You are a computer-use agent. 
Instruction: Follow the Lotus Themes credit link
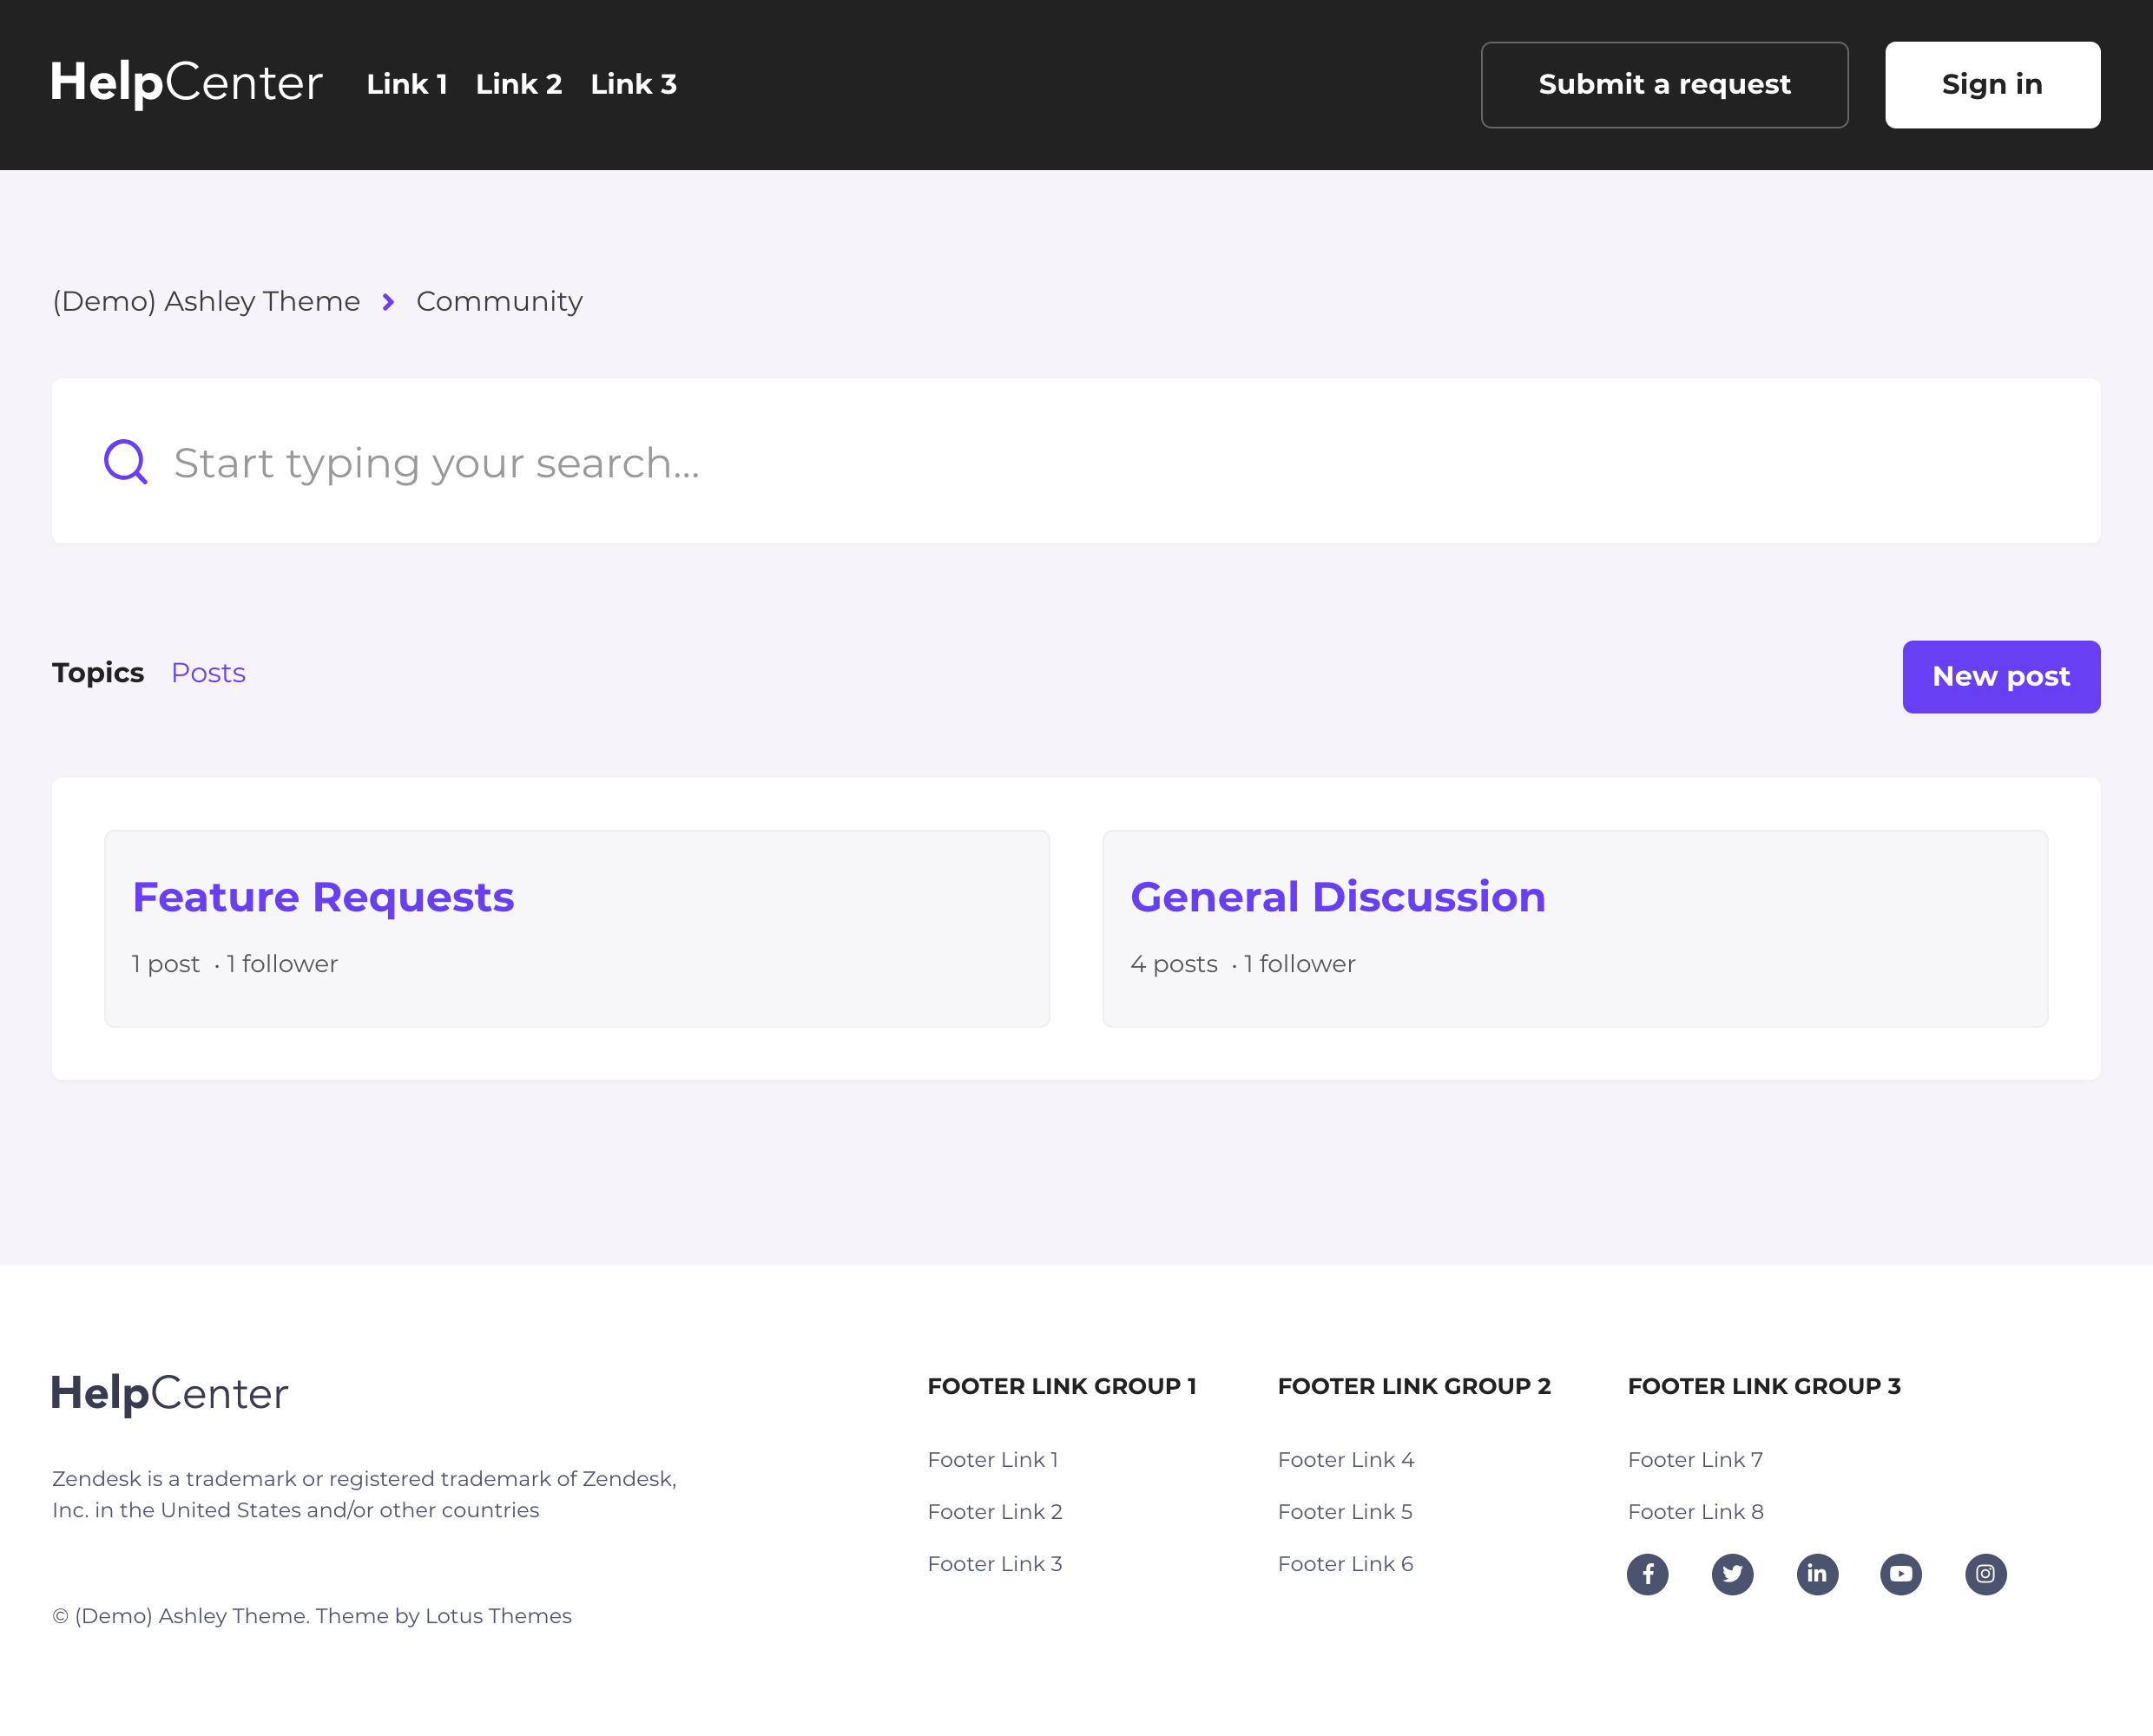[498, 1616]
